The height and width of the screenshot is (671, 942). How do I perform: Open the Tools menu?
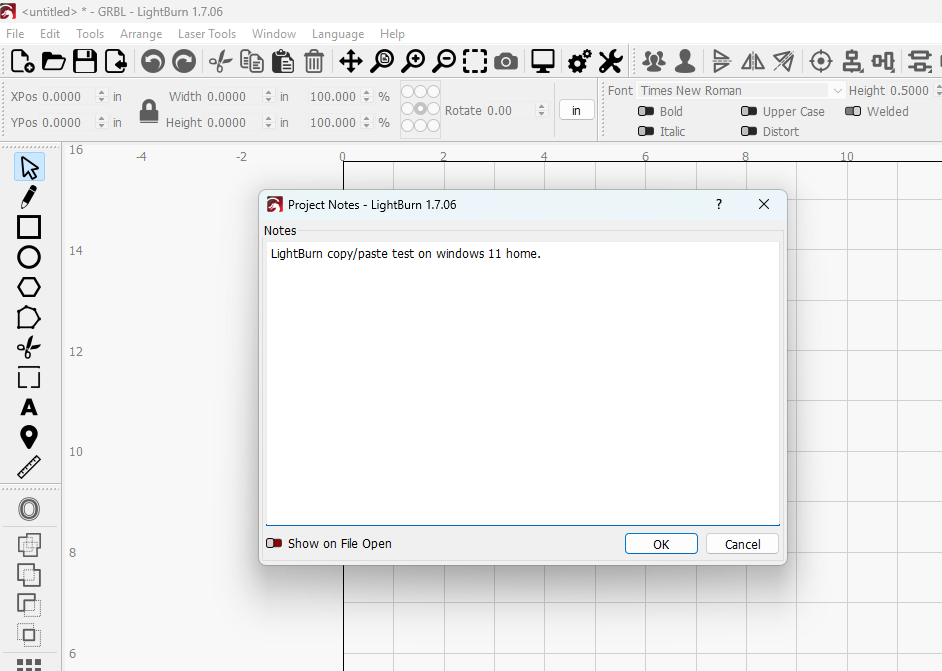[x=90, y=34]
